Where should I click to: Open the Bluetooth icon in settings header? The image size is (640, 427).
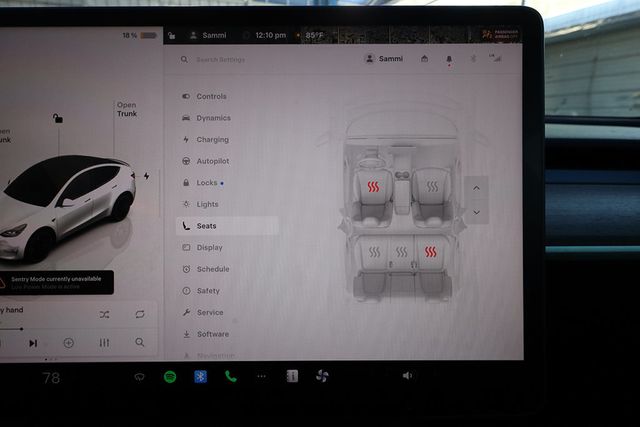pyautogui.click(x=473, y=59)
